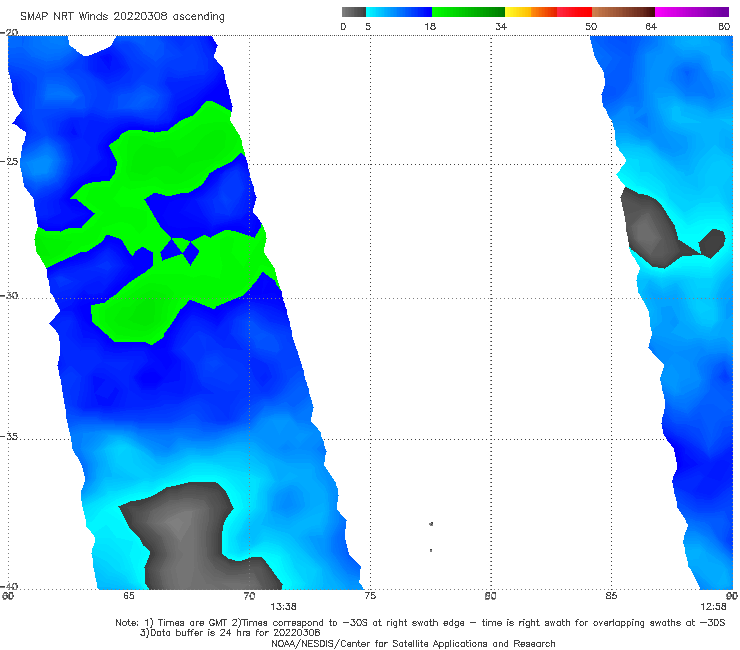Click the color bar label '50'
The image size is (740, 650).
pyautogui.click(x=591, y=26)
